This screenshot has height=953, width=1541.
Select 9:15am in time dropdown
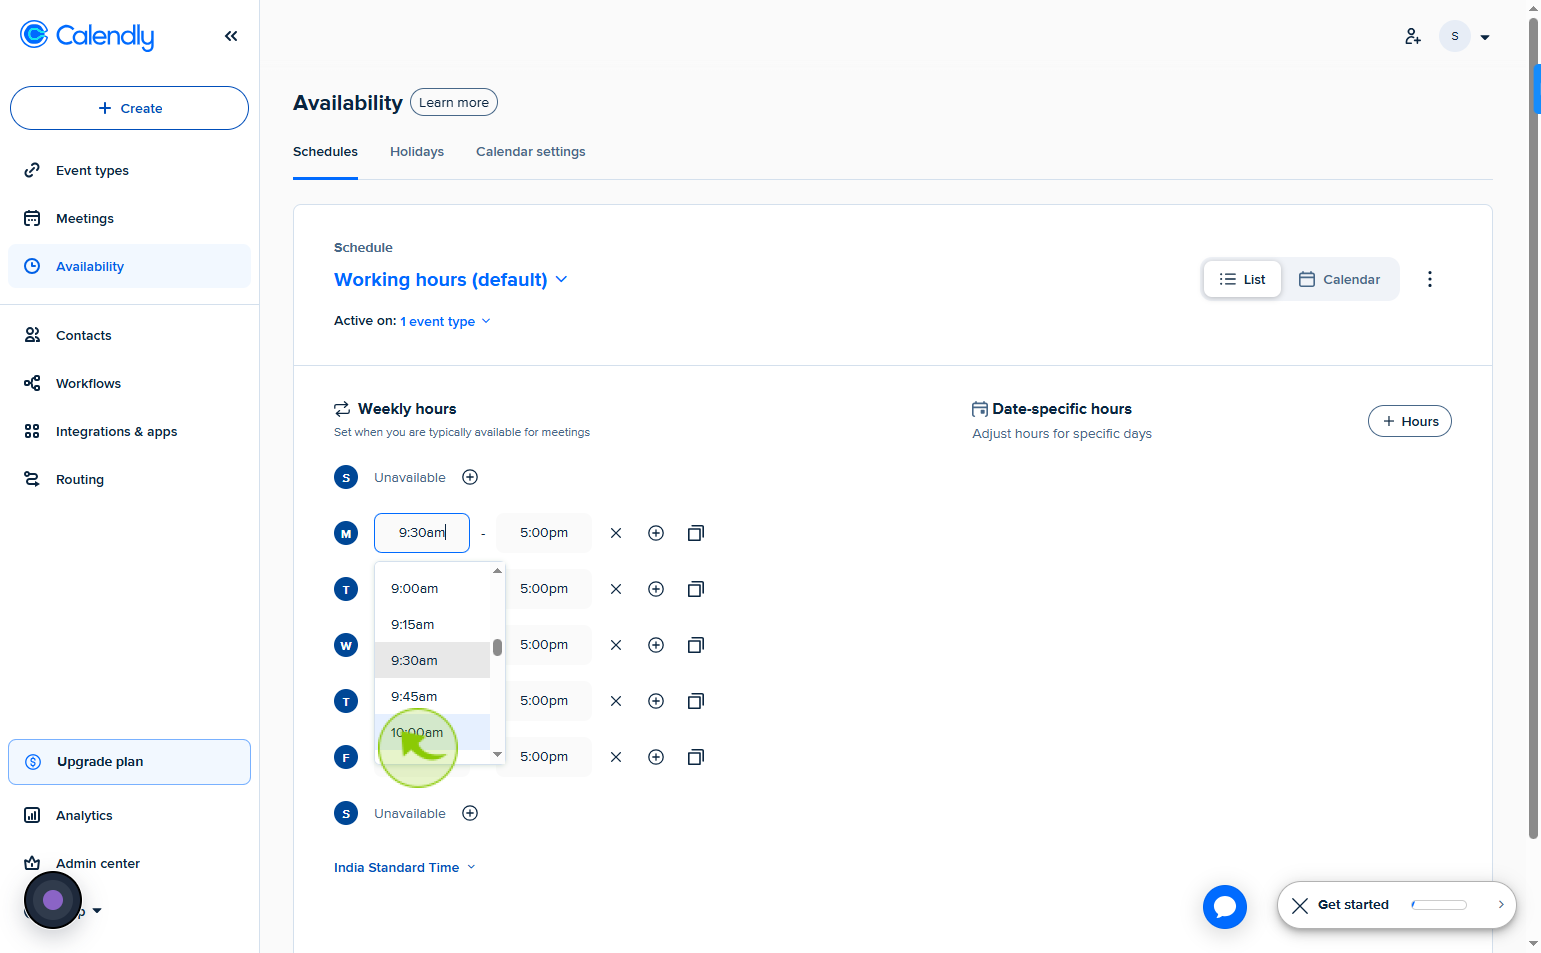click(x=432, y=624)
